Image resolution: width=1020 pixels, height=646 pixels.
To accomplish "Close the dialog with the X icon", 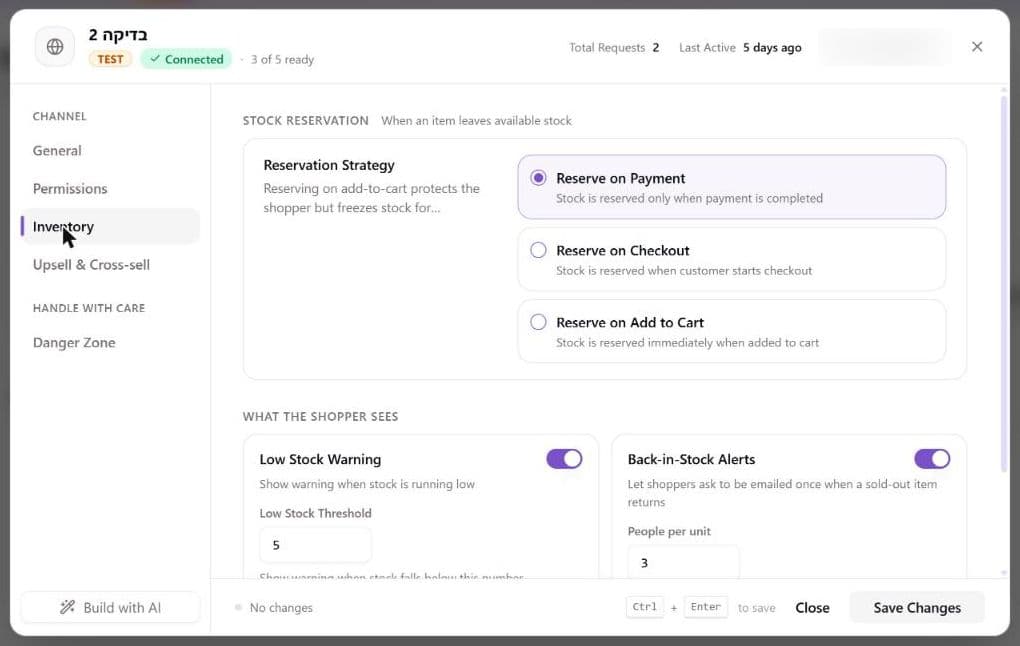I will (x=976, y=47).
